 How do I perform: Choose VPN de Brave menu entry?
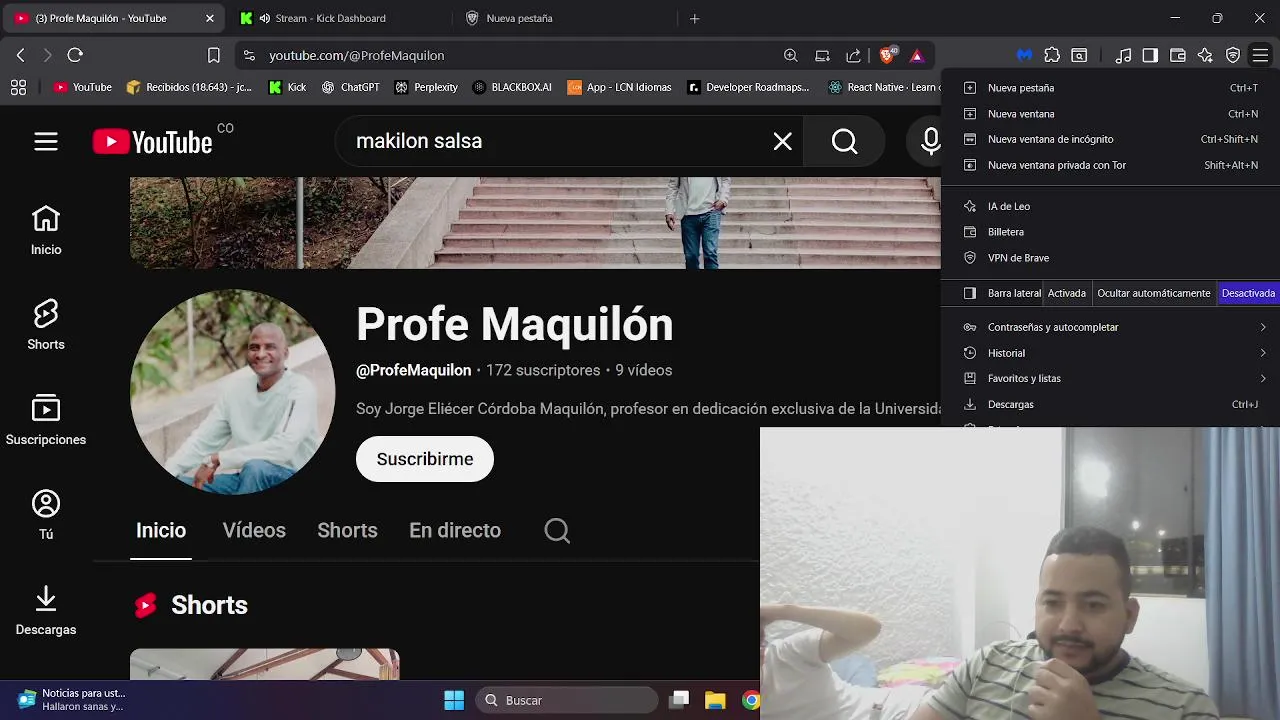[1110, 258]
